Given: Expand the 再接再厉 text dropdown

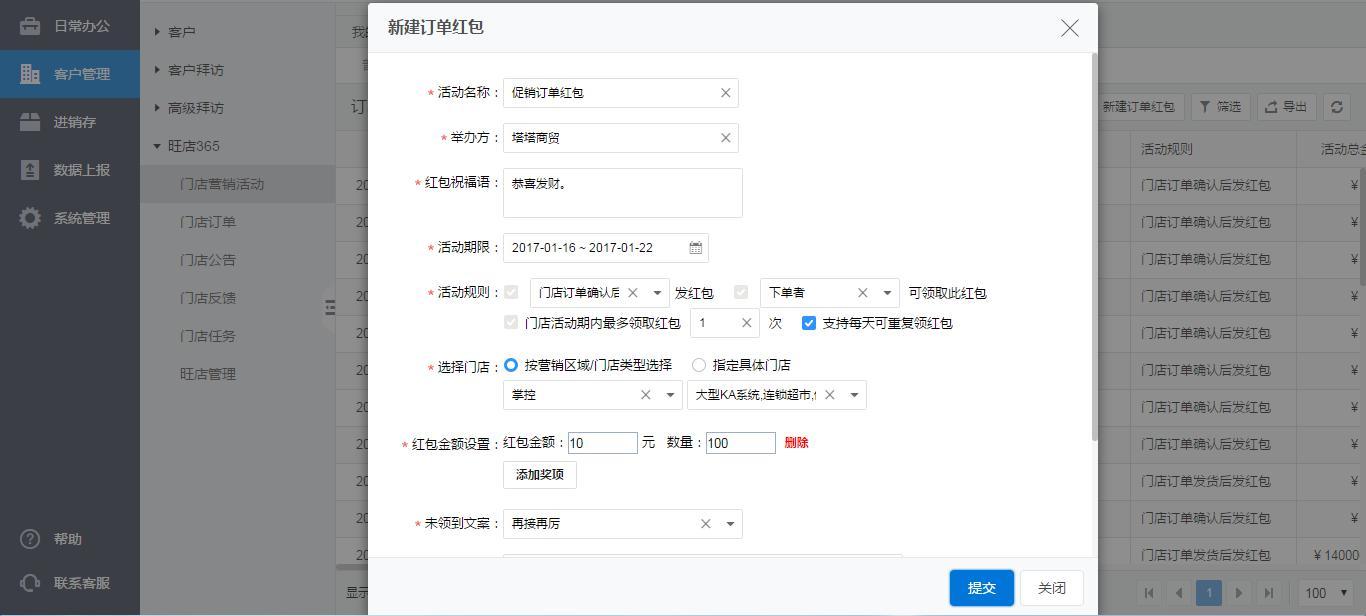Looking at the screenshot, I should 730,524.
